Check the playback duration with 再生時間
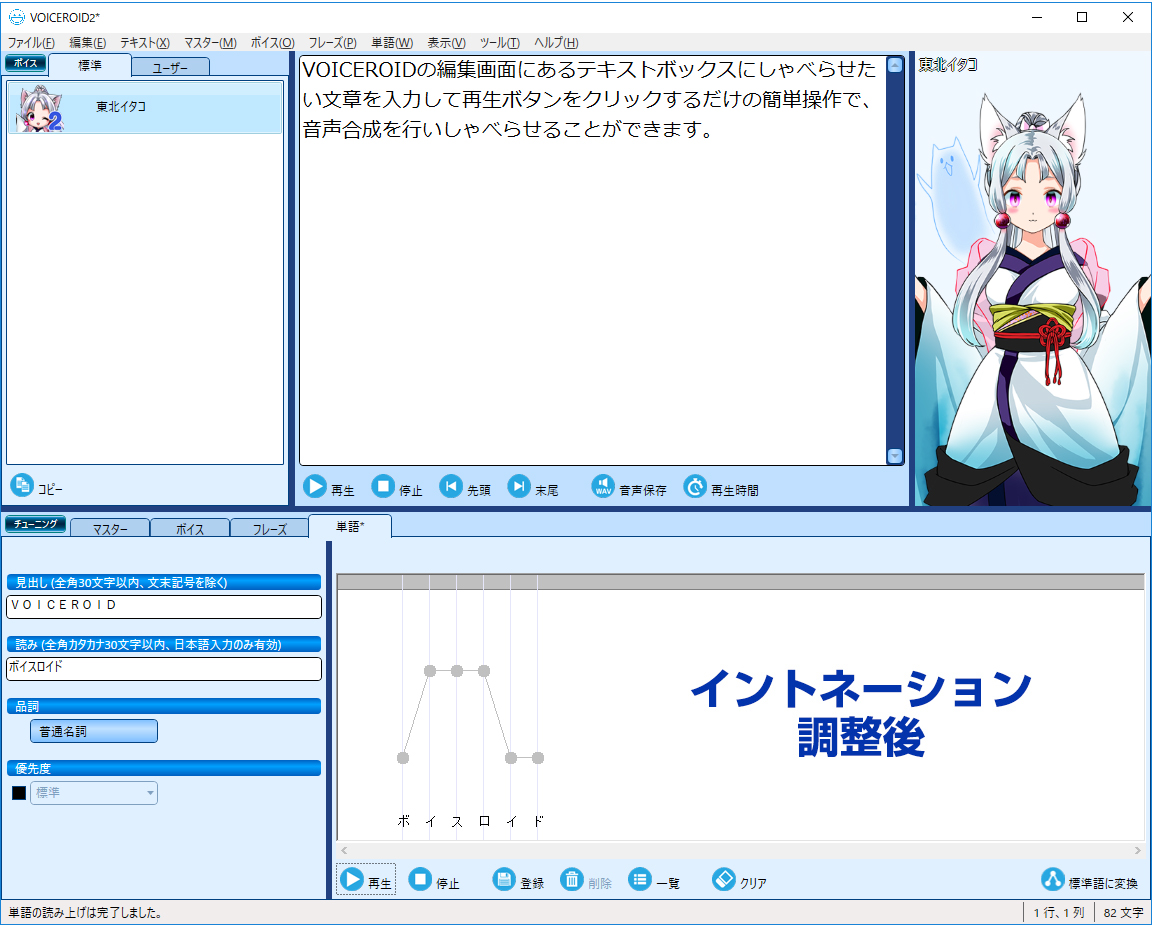The width and height of the screenshot is (1153, 927). tap(721, 488)
